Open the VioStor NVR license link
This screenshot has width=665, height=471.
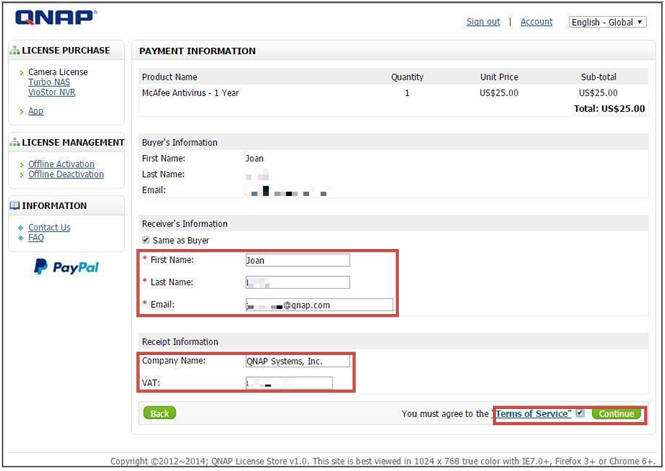[52, 92]
